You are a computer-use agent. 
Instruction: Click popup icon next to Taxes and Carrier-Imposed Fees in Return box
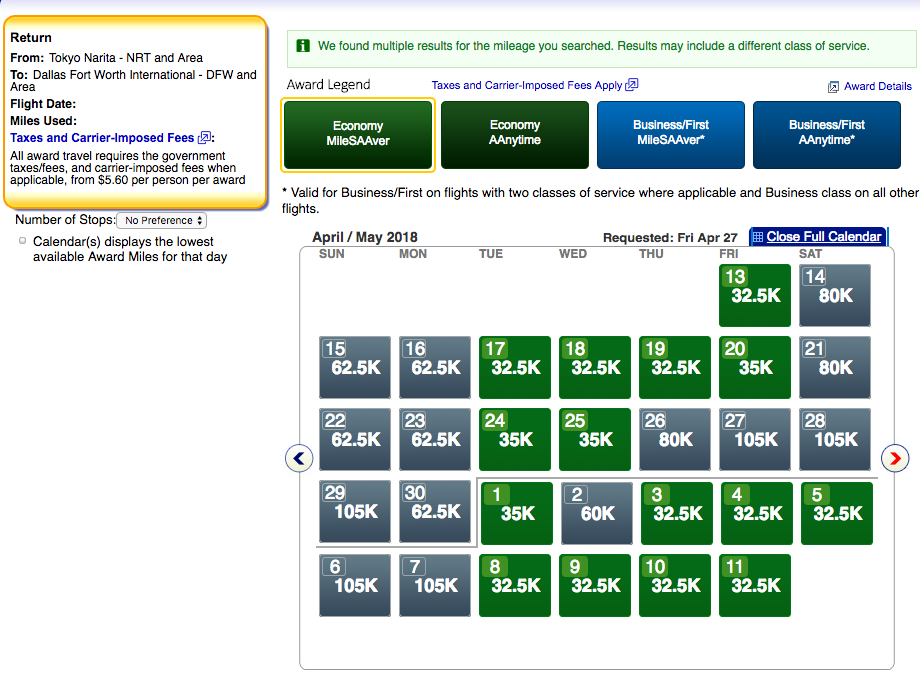point(205,138)
